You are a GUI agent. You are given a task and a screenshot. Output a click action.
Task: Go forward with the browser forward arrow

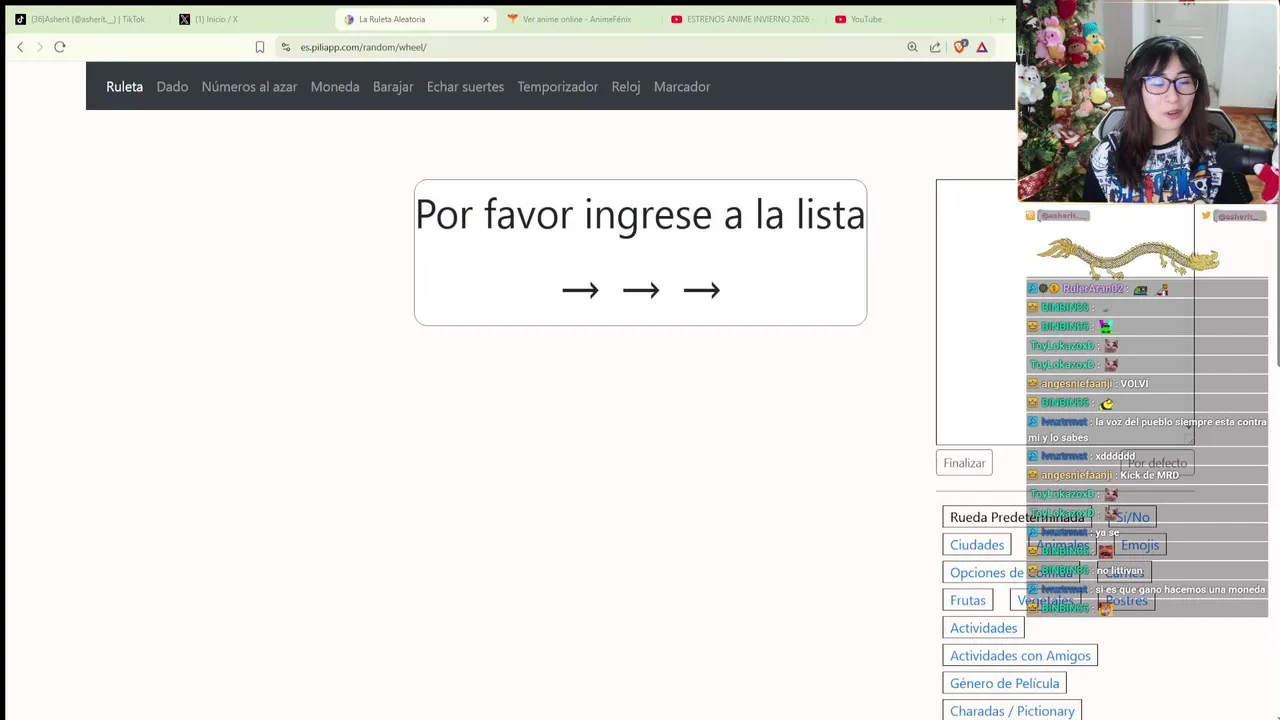(40, 47)
